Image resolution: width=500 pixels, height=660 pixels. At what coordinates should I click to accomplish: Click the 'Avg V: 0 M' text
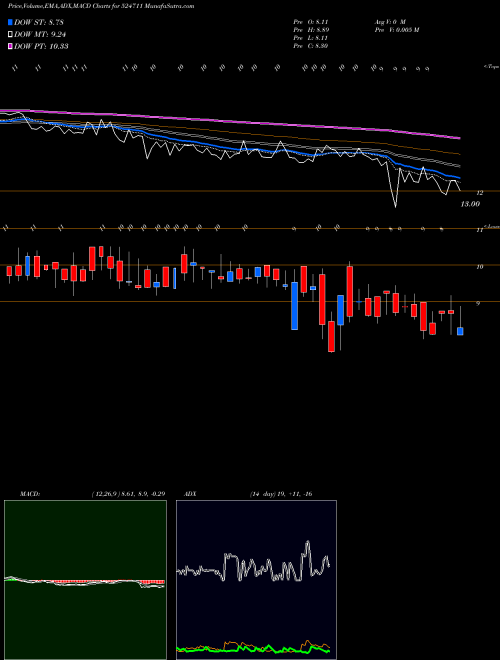[x=389, y=21]
